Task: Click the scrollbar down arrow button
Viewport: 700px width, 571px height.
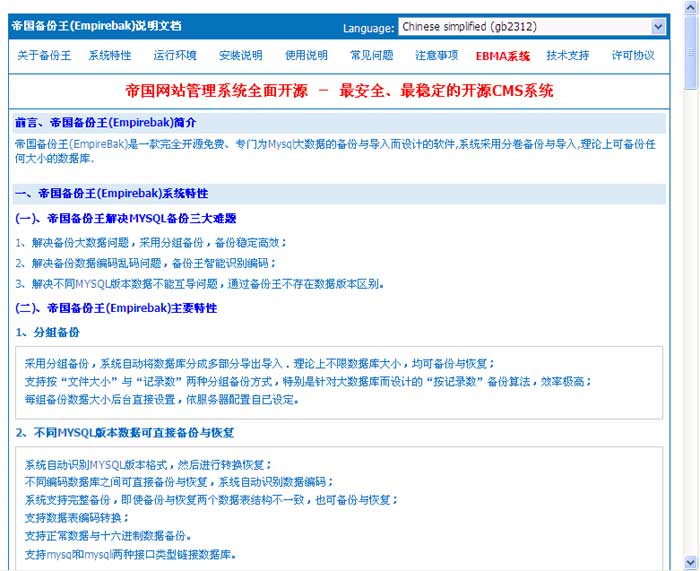Action: (690, 563)
